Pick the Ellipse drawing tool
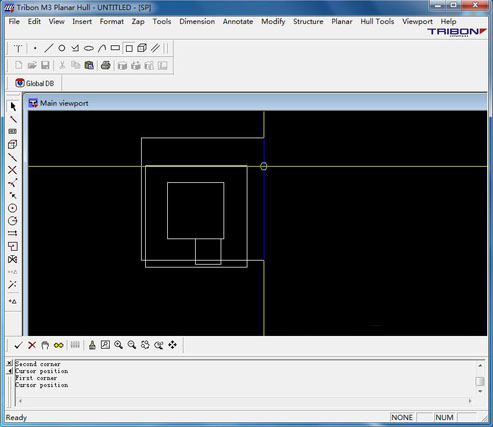This screenshot has width=493, height=427. [89, 48]
